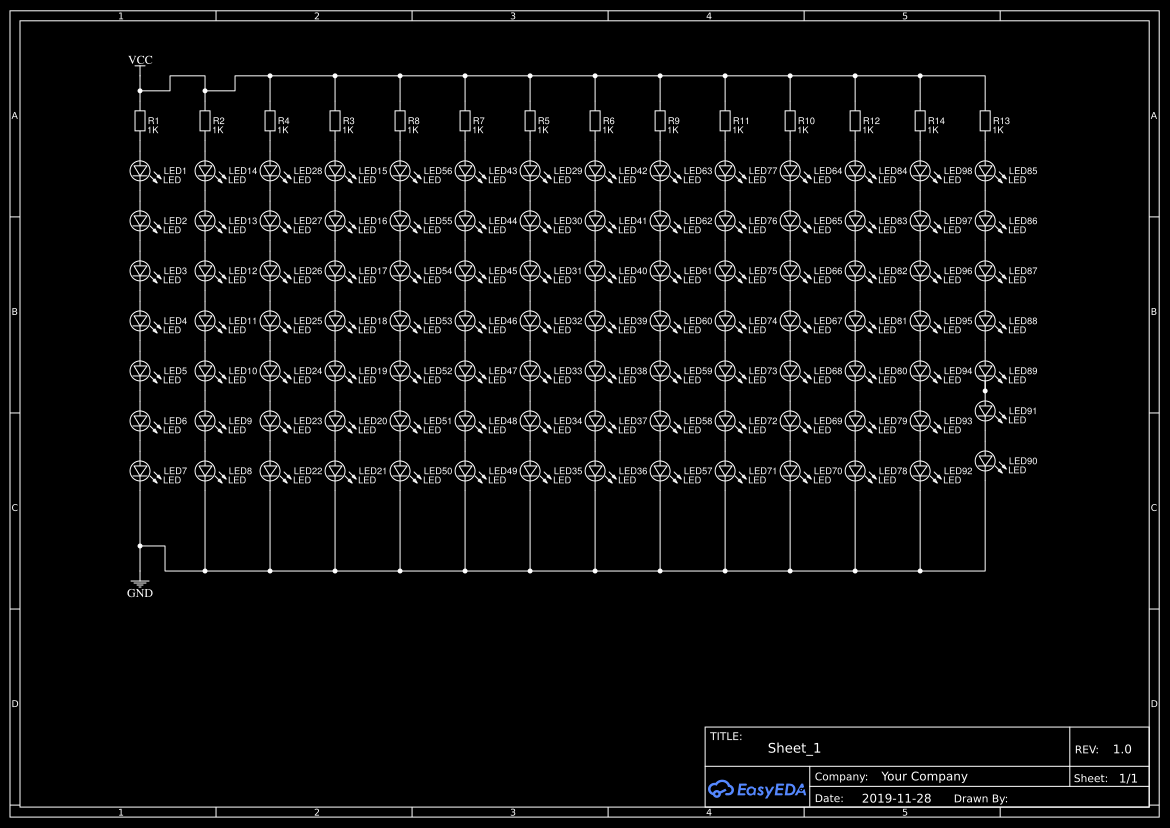Click resistor R13 at far right

click(986, 121)
